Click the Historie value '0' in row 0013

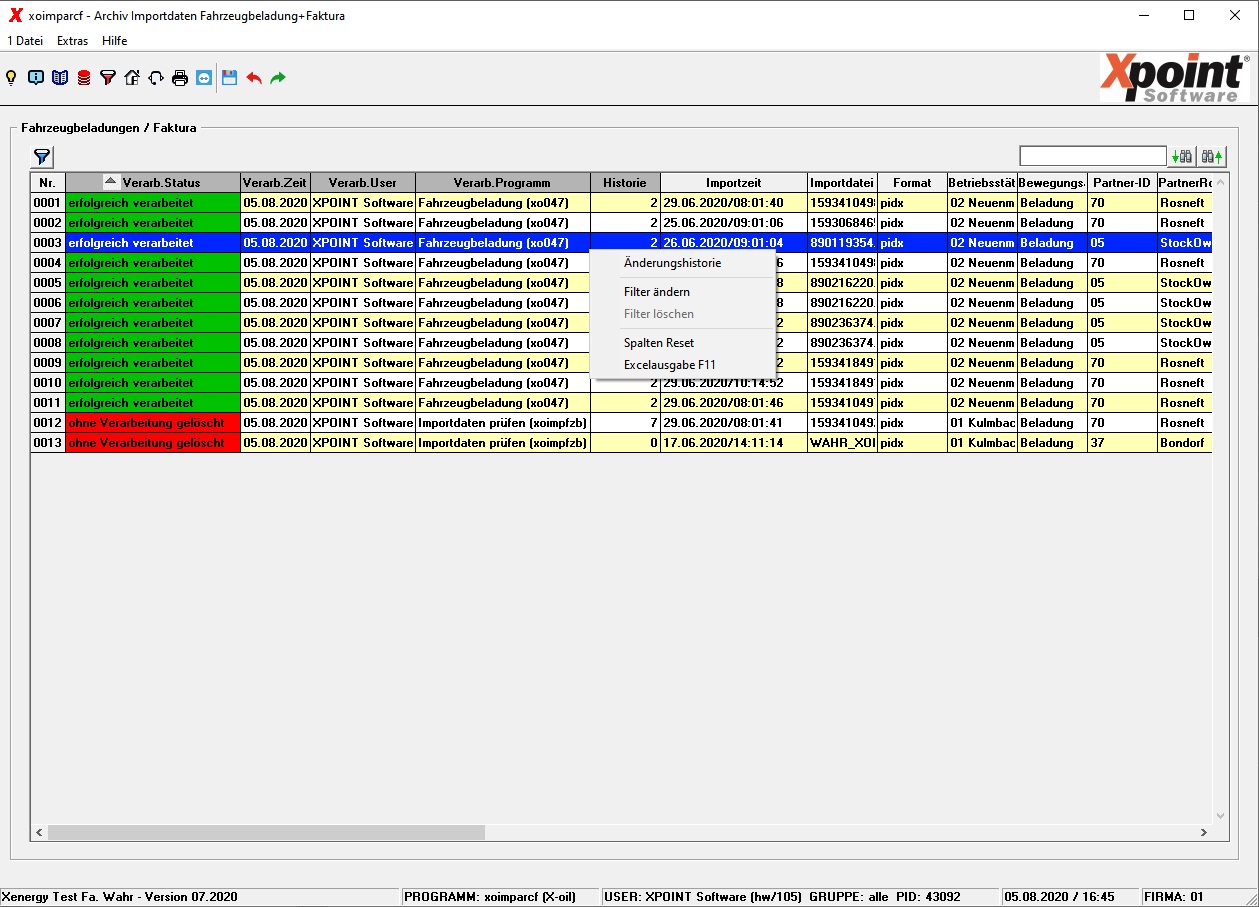625,443
